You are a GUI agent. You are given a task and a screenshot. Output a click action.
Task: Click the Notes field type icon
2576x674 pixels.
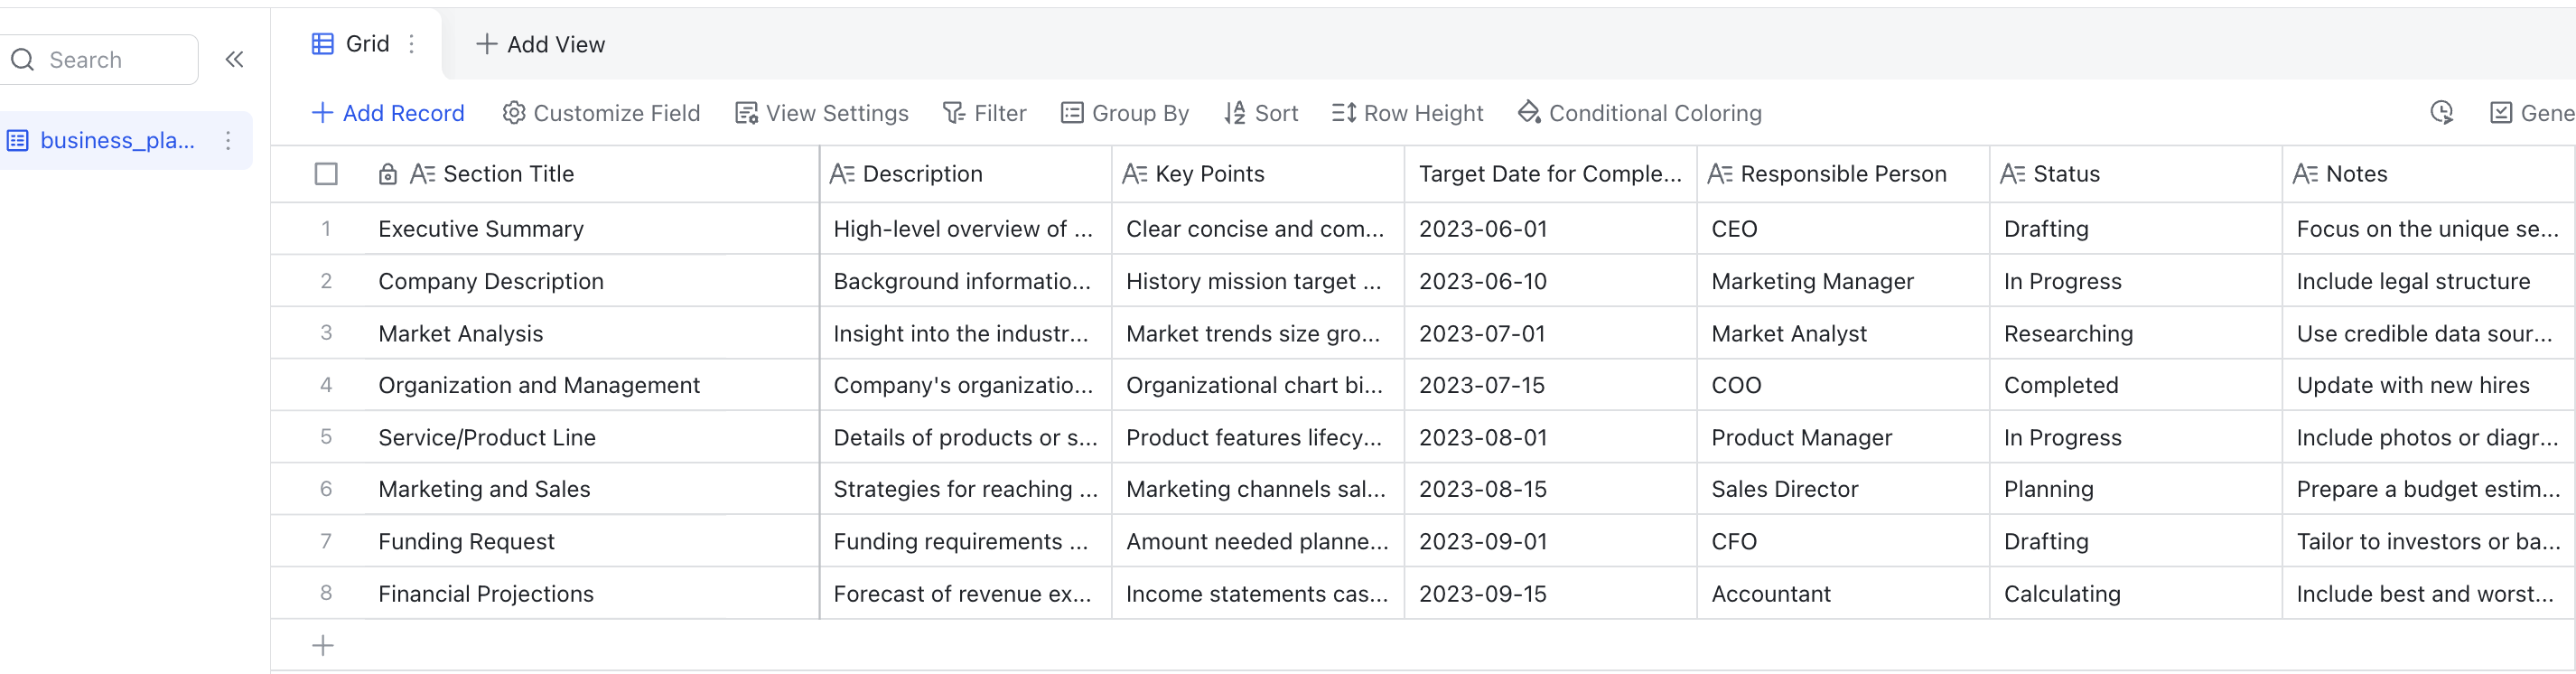click(x=2306, y=175)
